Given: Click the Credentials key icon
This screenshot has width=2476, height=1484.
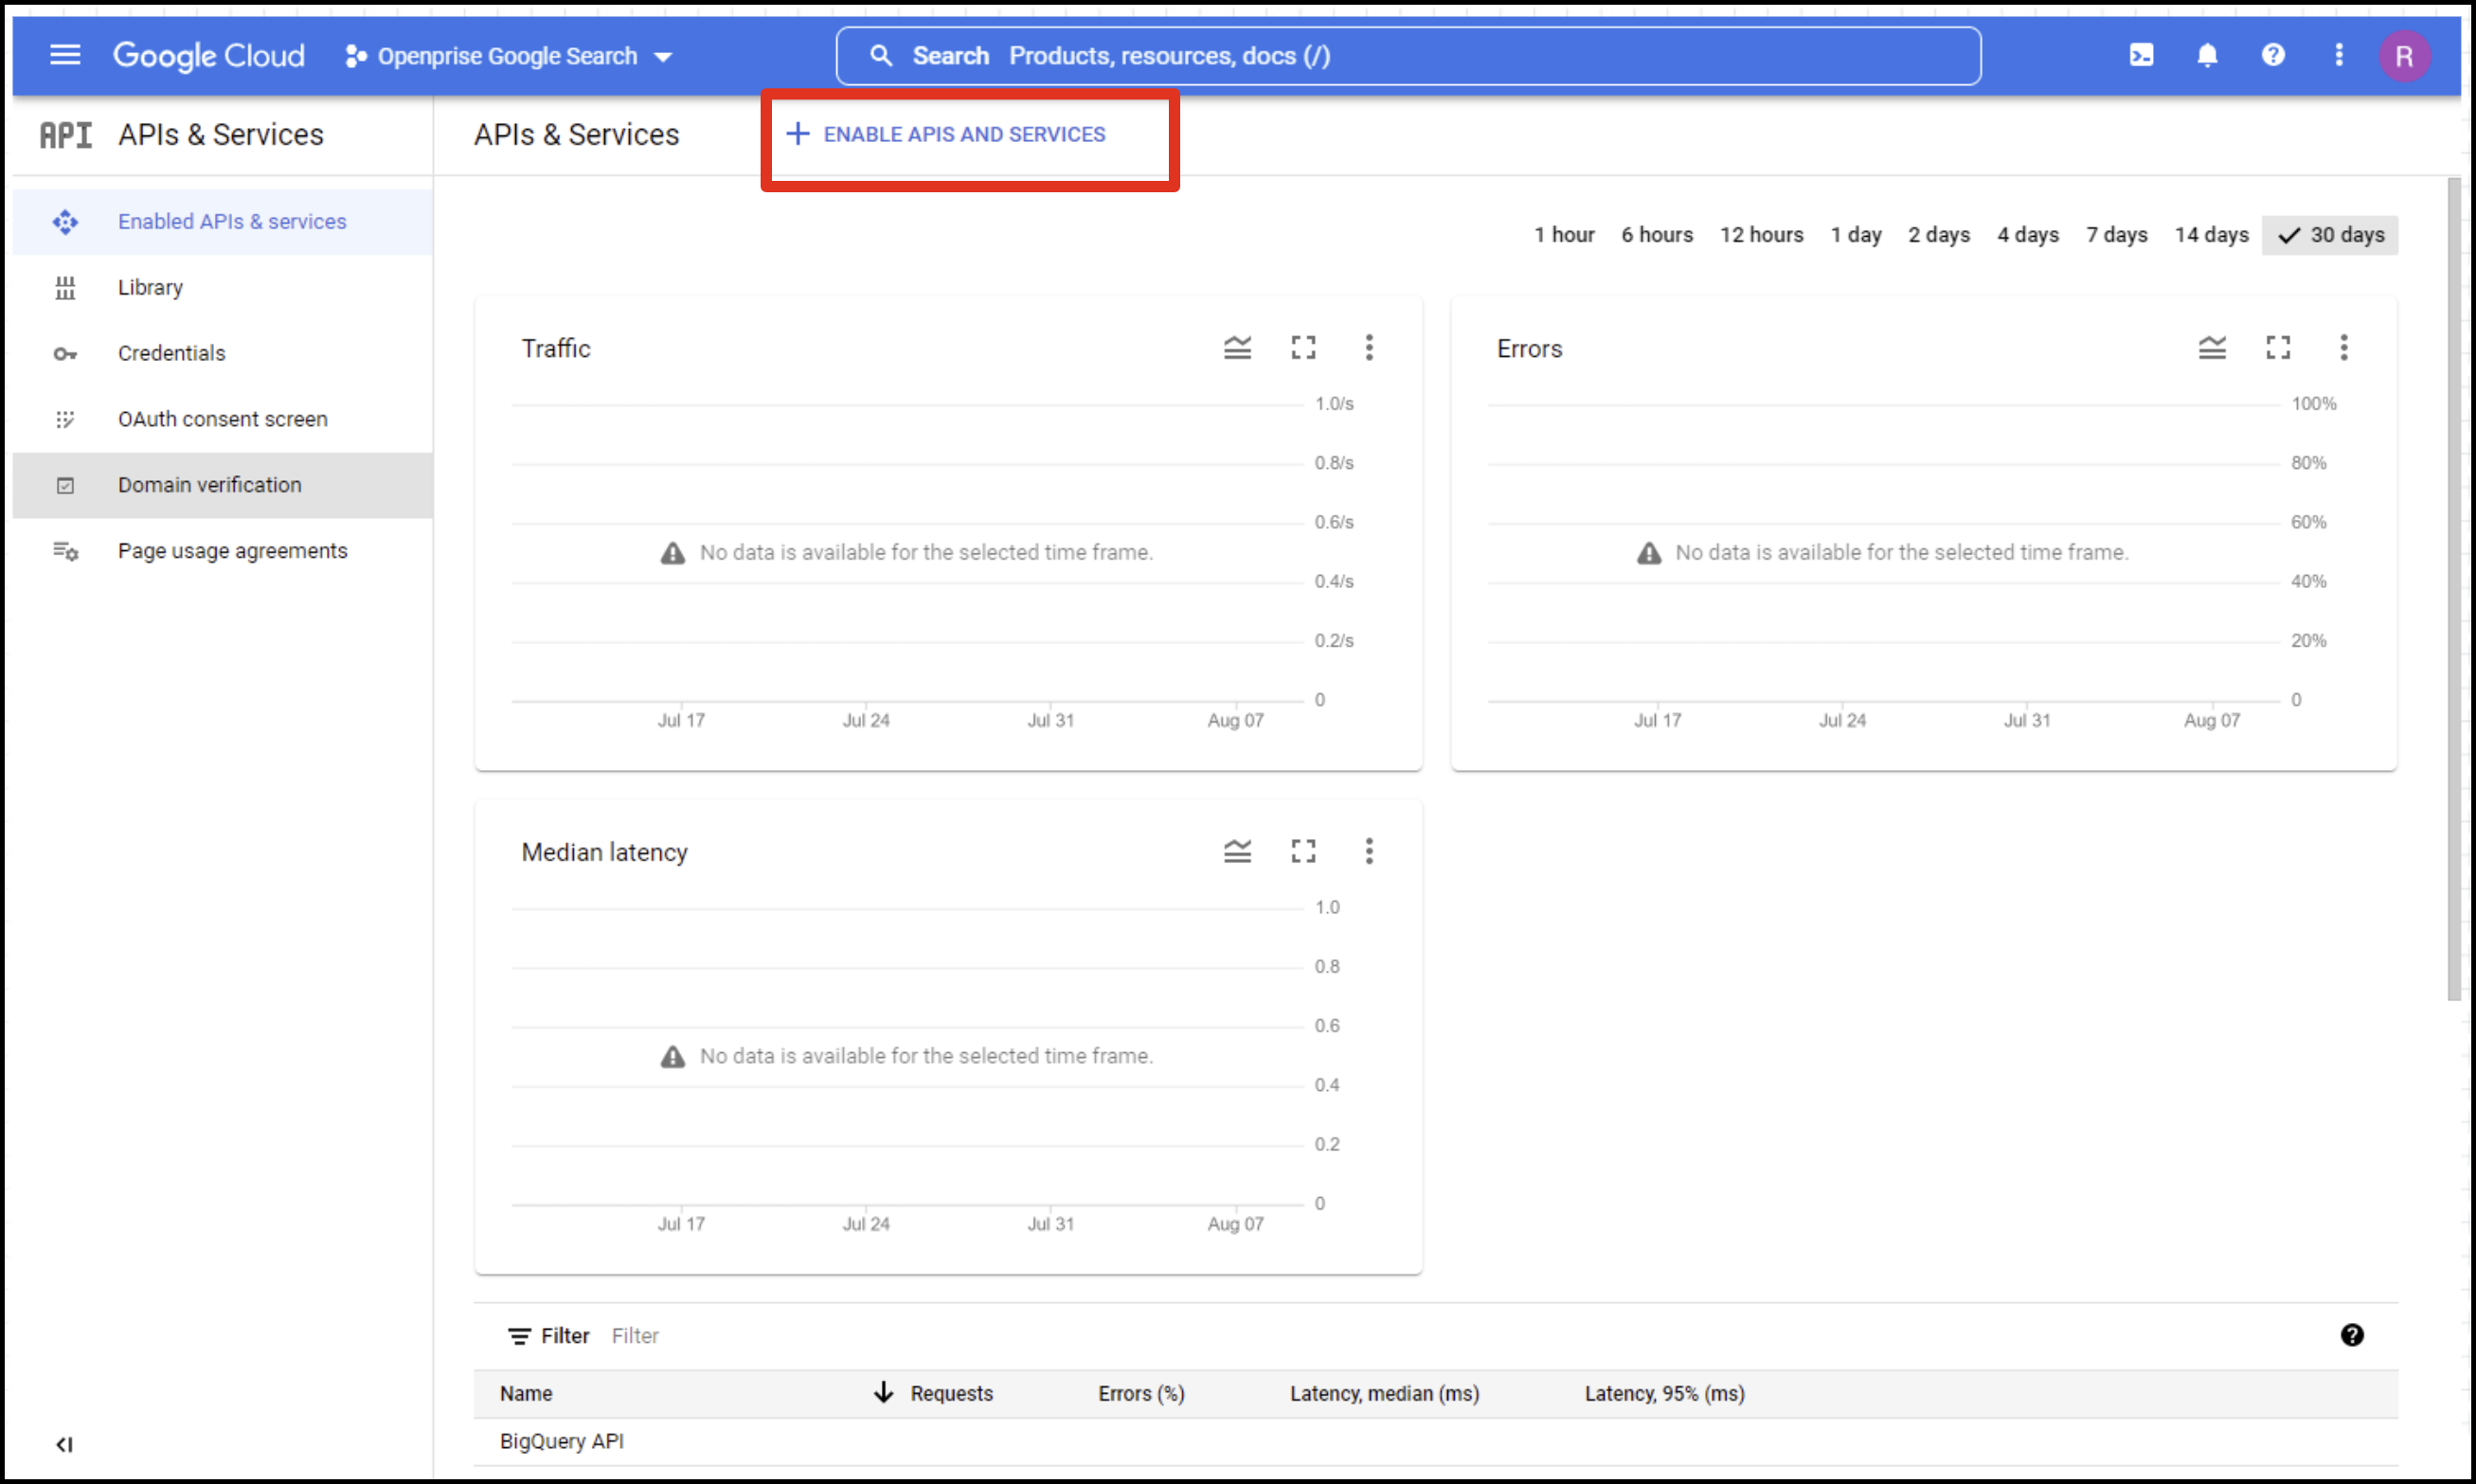Looking at the screenshot, I should pyautogui.click(x=65, y=354).
